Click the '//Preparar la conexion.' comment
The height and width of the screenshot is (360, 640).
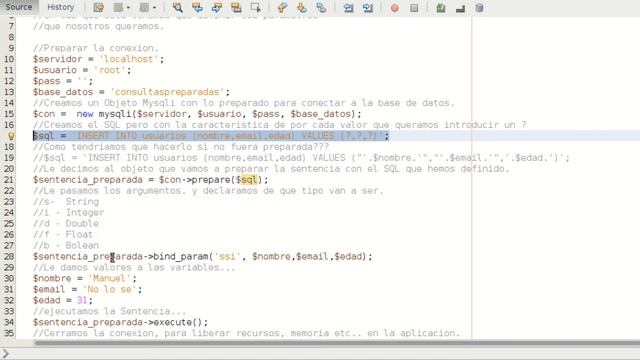point(96,48)
